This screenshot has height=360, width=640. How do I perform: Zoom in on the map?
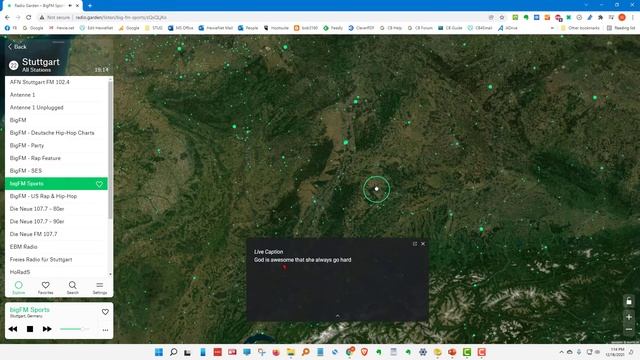tap(629, 317)
